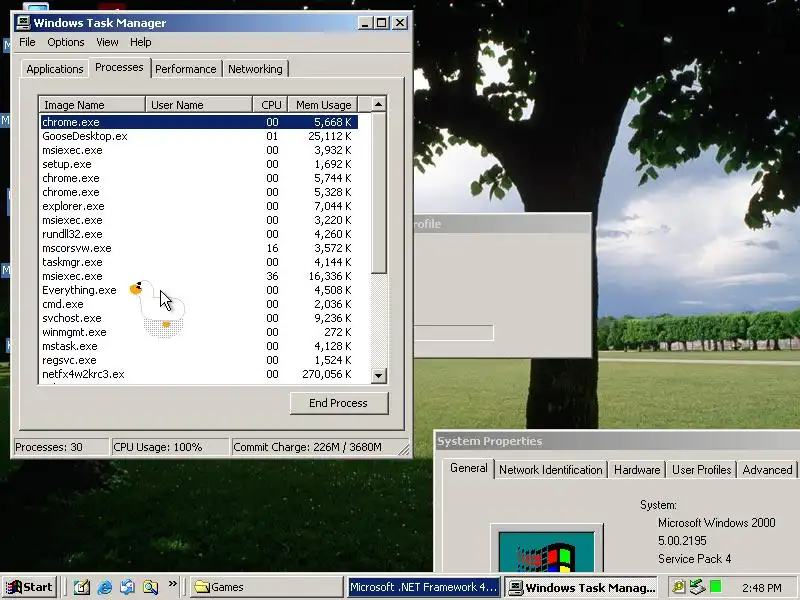The image size is (800, 600).
Task: Switch to the Applications tab
Action: (55, 69)
